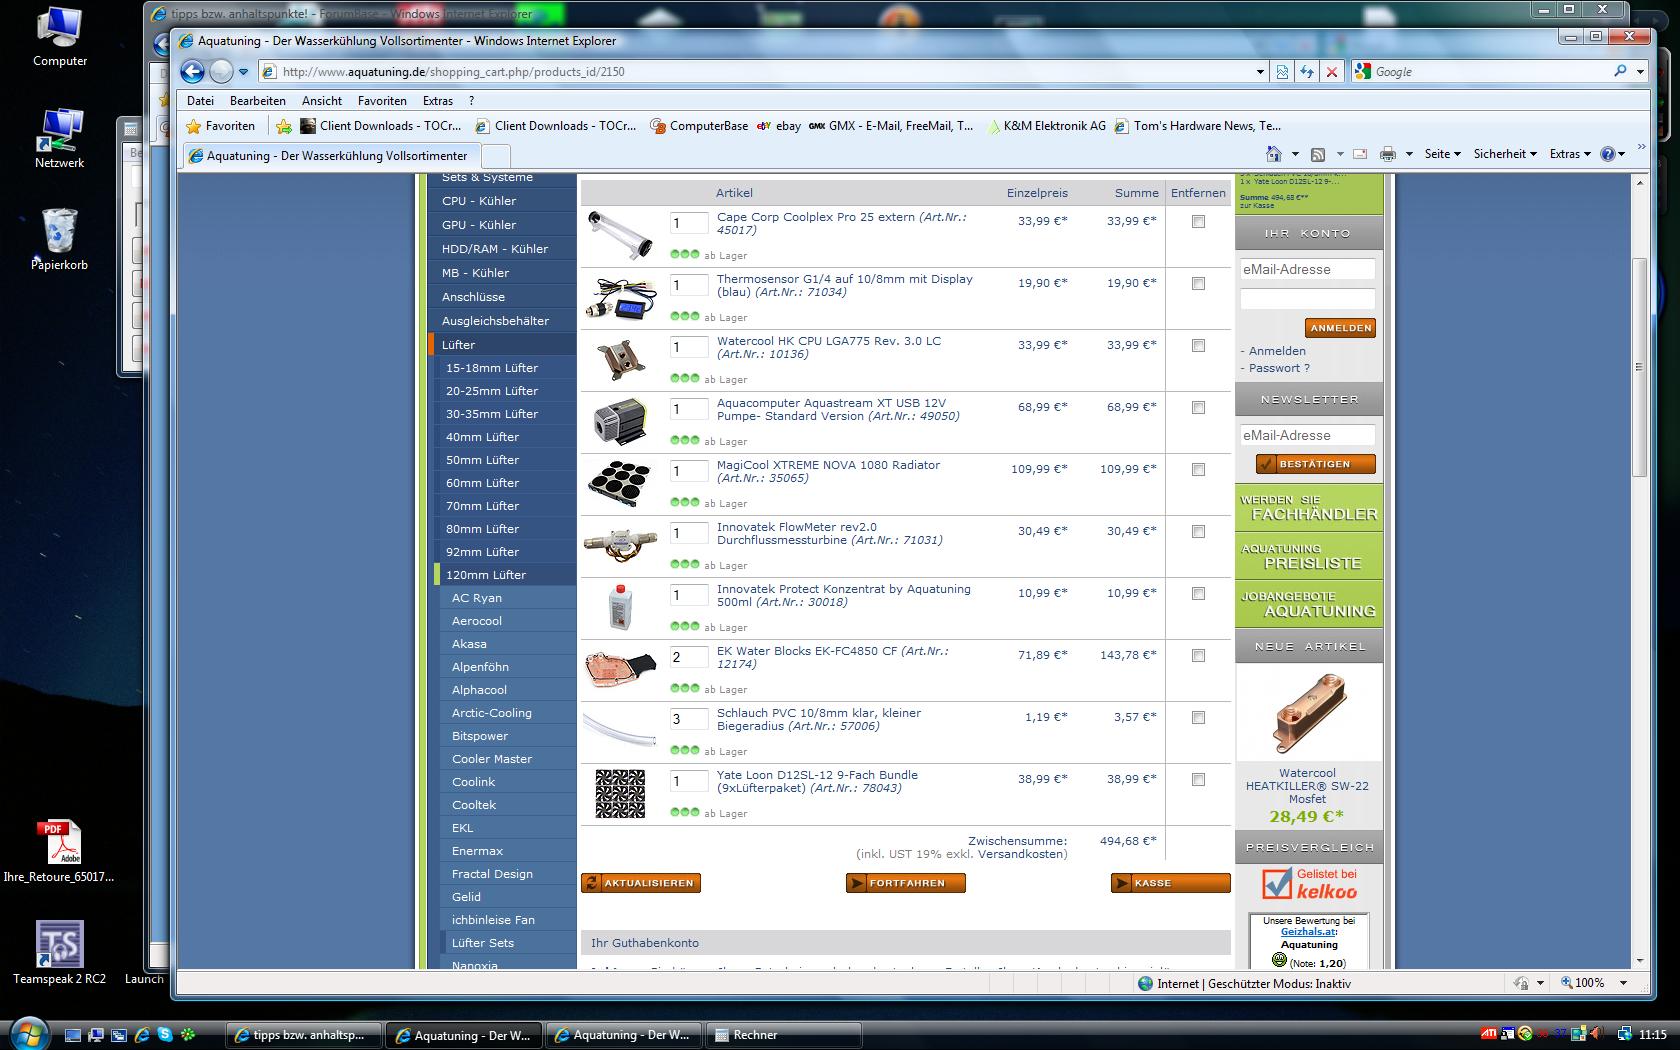Click the kelkoo Preisvergleich logo
Image resolution: width=1680 pixels, height=1050 pixels.
click(x=1309, y=884)
